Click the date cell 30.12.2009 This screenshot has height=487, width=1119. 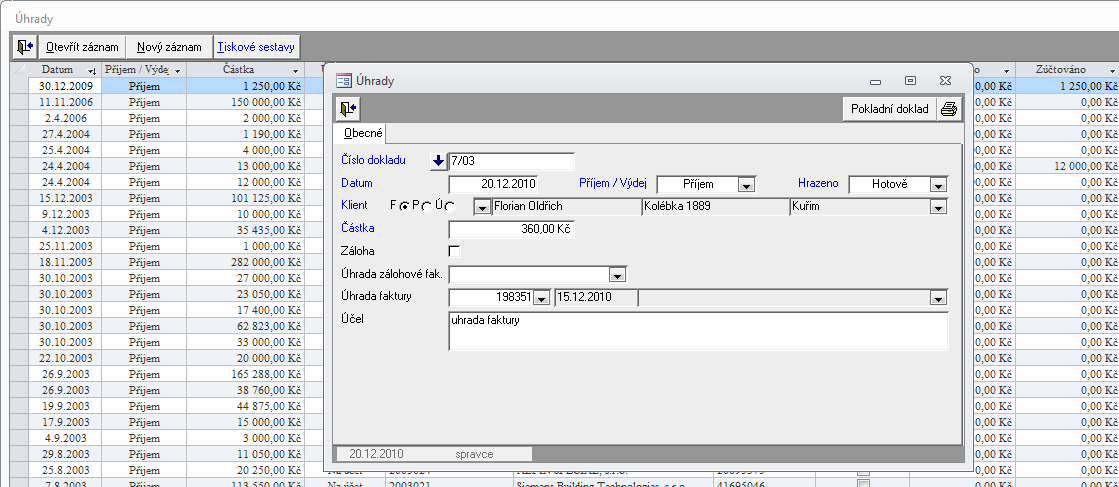click(x=65, y=86)
